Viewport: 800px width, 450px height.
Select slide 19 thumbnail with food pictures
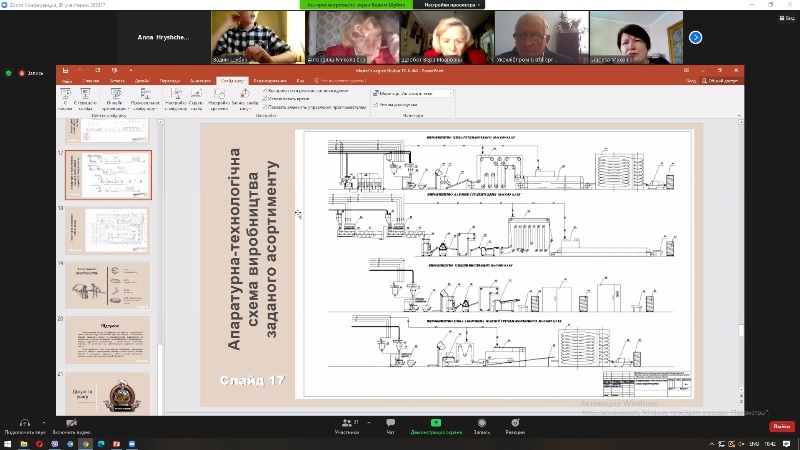pyautogui.click(x=108, y=284)
